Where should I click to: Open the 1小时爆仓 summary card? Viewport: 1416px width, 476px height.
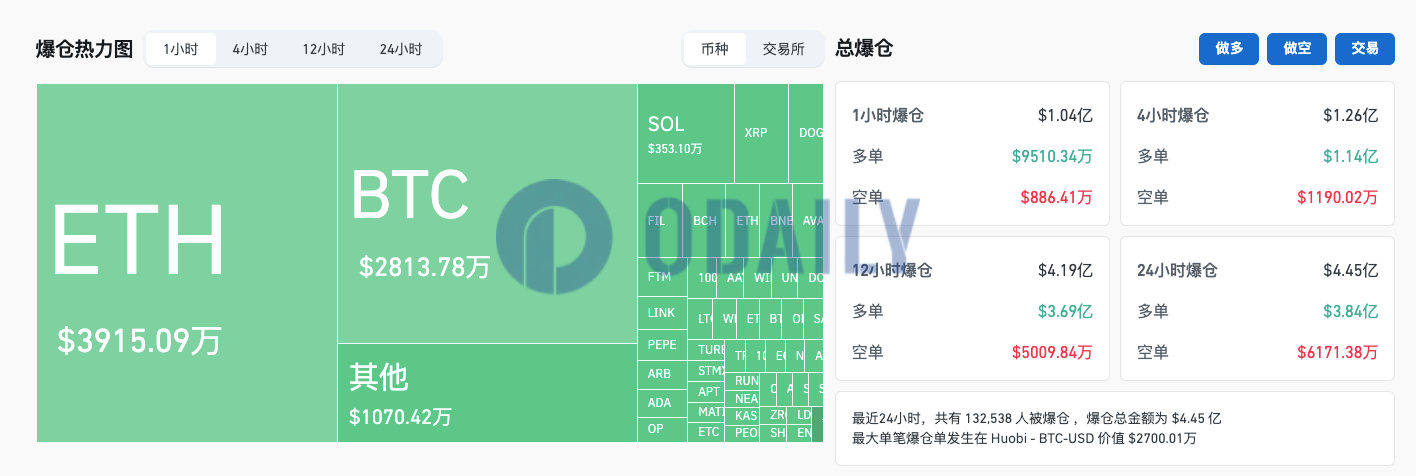(x=972, y=154)
